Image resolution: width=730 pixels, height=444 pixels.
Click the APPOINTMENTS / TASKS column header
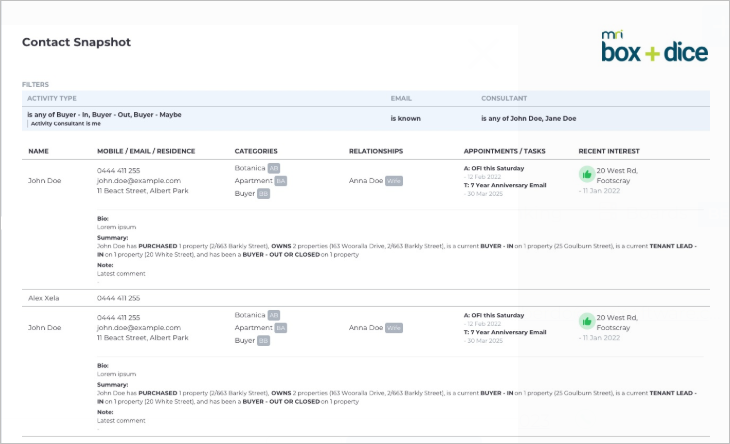point(504,151)
